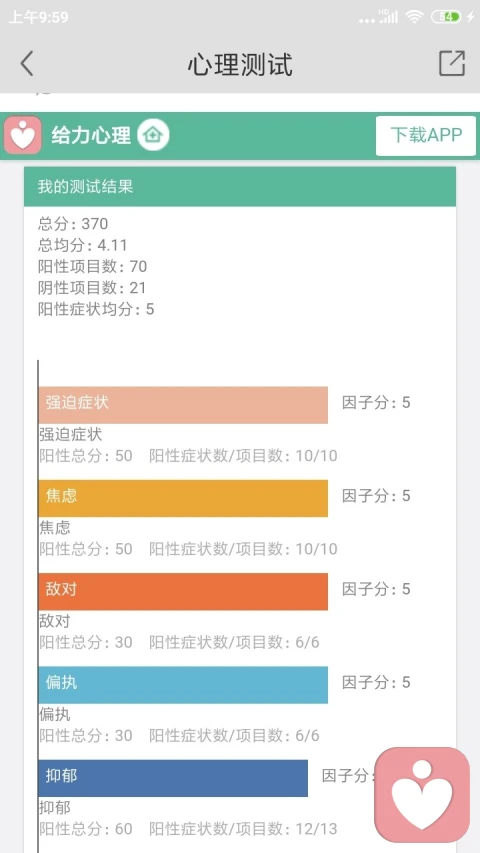This screenshot has height=853, width=480.
Task: Tap the back arrow icon
Action: coord(27,64)
